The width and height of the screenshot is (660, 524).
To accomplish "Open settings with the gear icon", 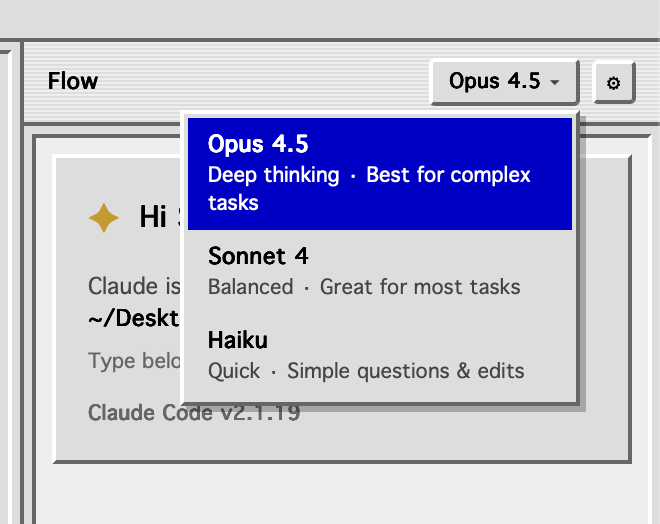I will tap(613, 82).
